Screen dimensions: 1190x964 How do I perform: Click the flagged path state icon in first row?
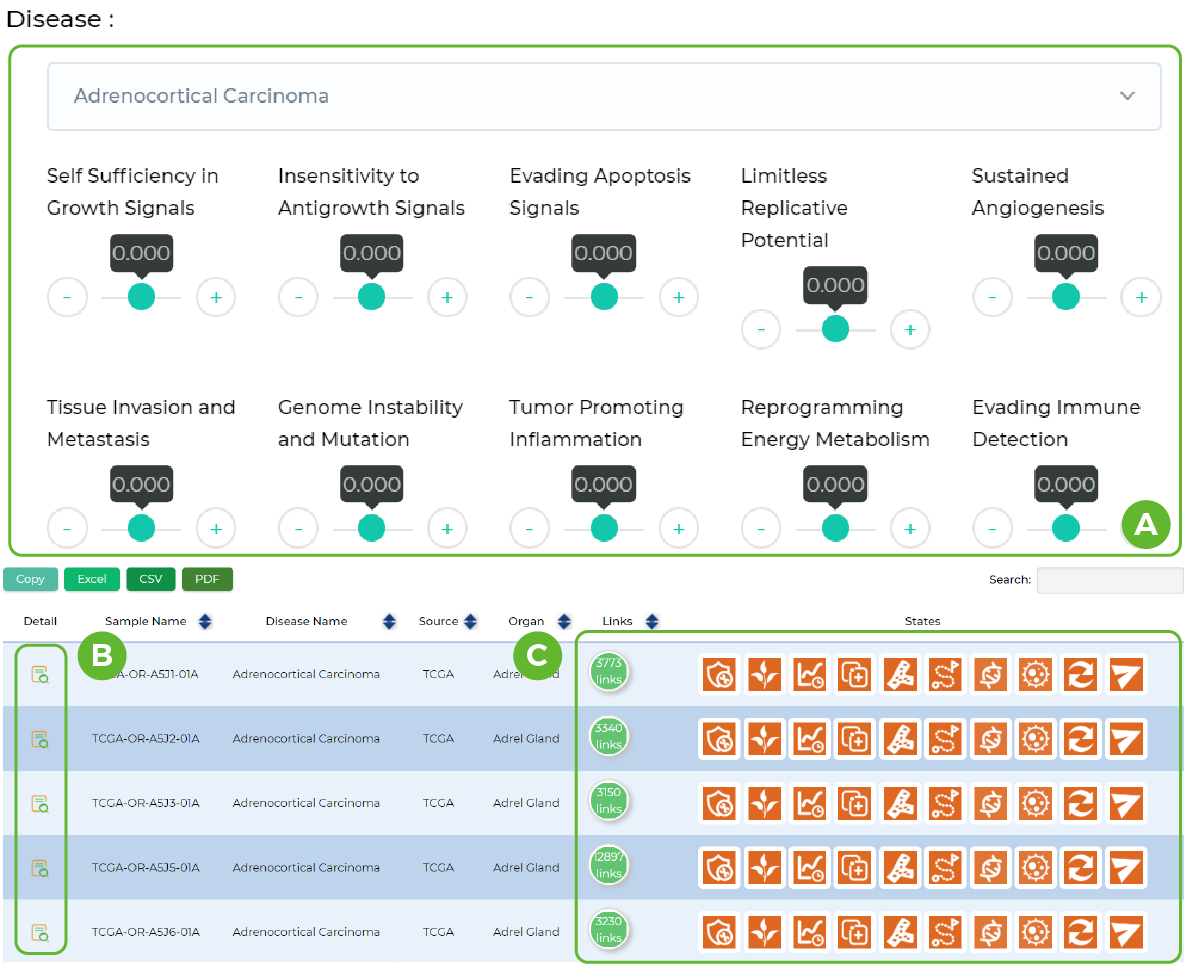945,675
